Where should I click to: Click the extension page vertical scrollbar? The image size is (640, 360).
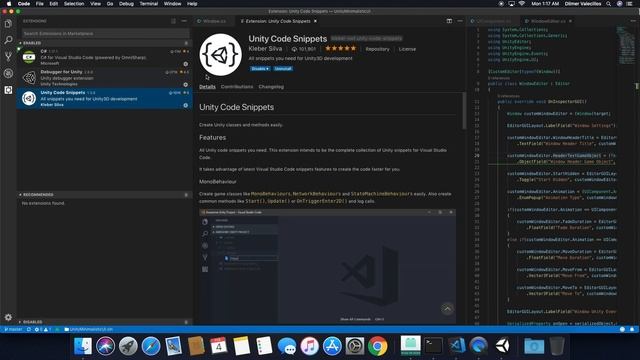click(464, 110)
